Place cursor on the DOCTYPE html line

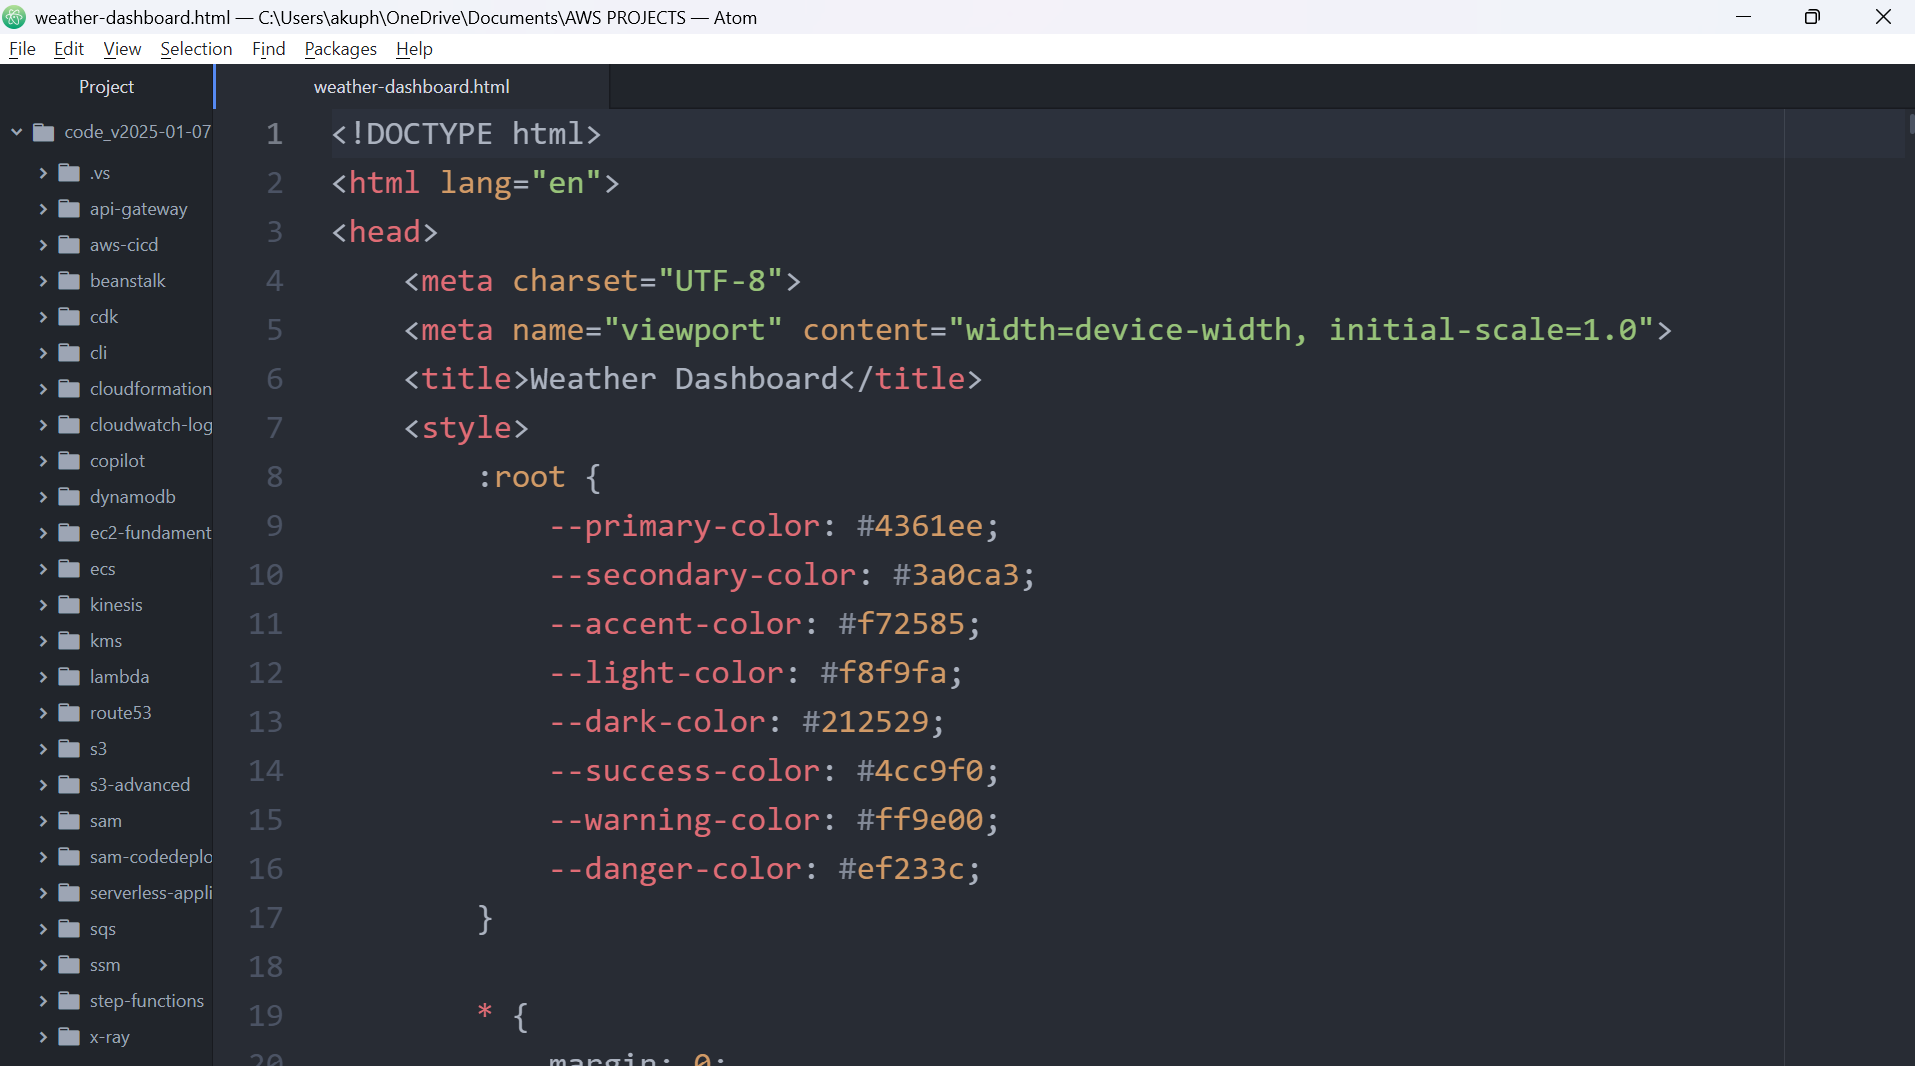click(466, 134)
